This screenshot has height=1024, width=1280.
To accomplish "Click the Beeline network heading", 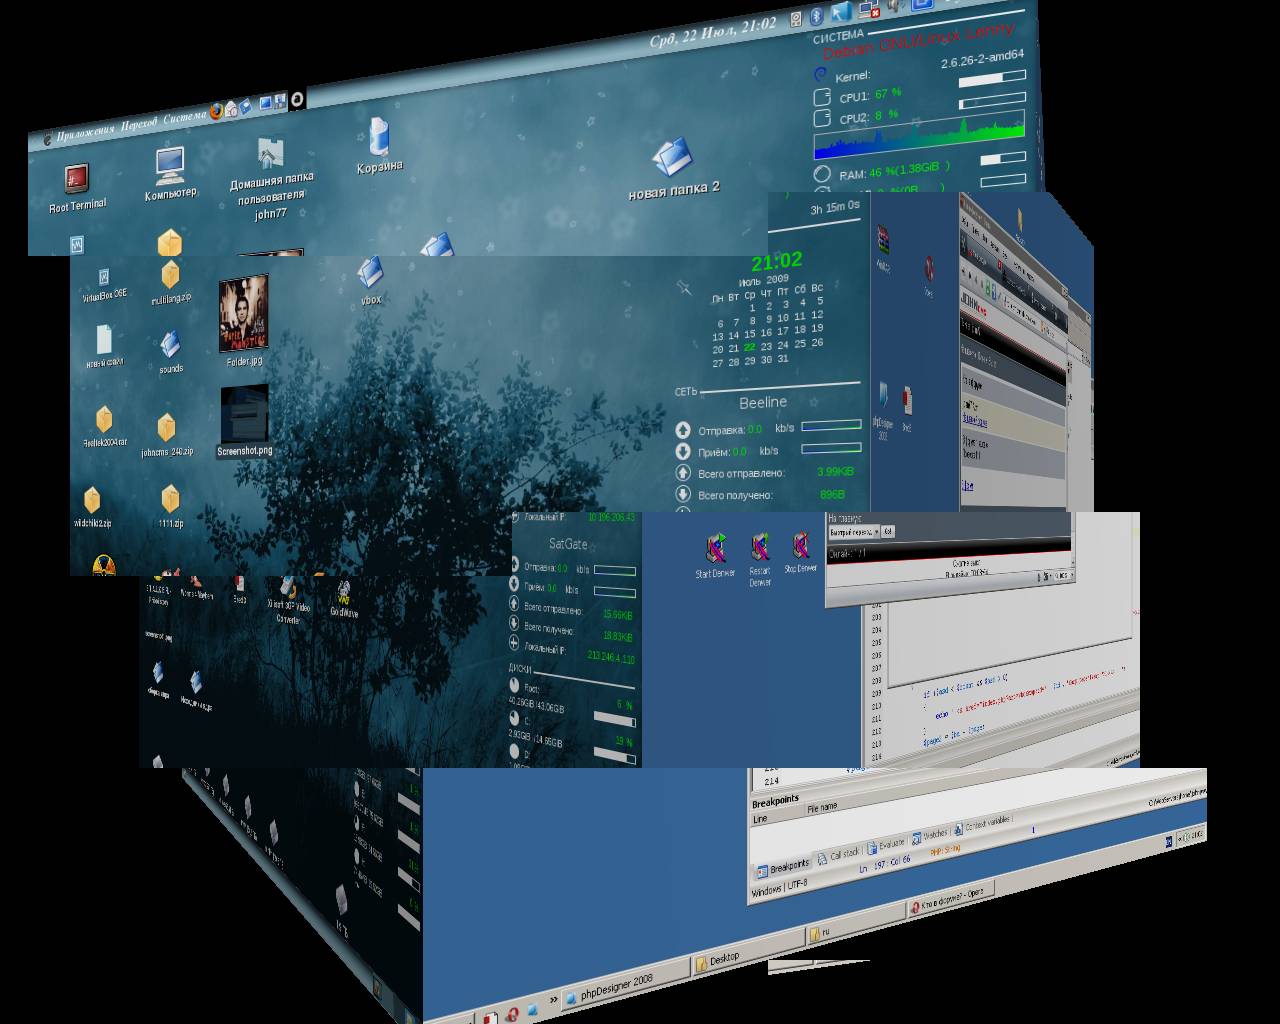I will pyautogui.click(x=763, y=402).
